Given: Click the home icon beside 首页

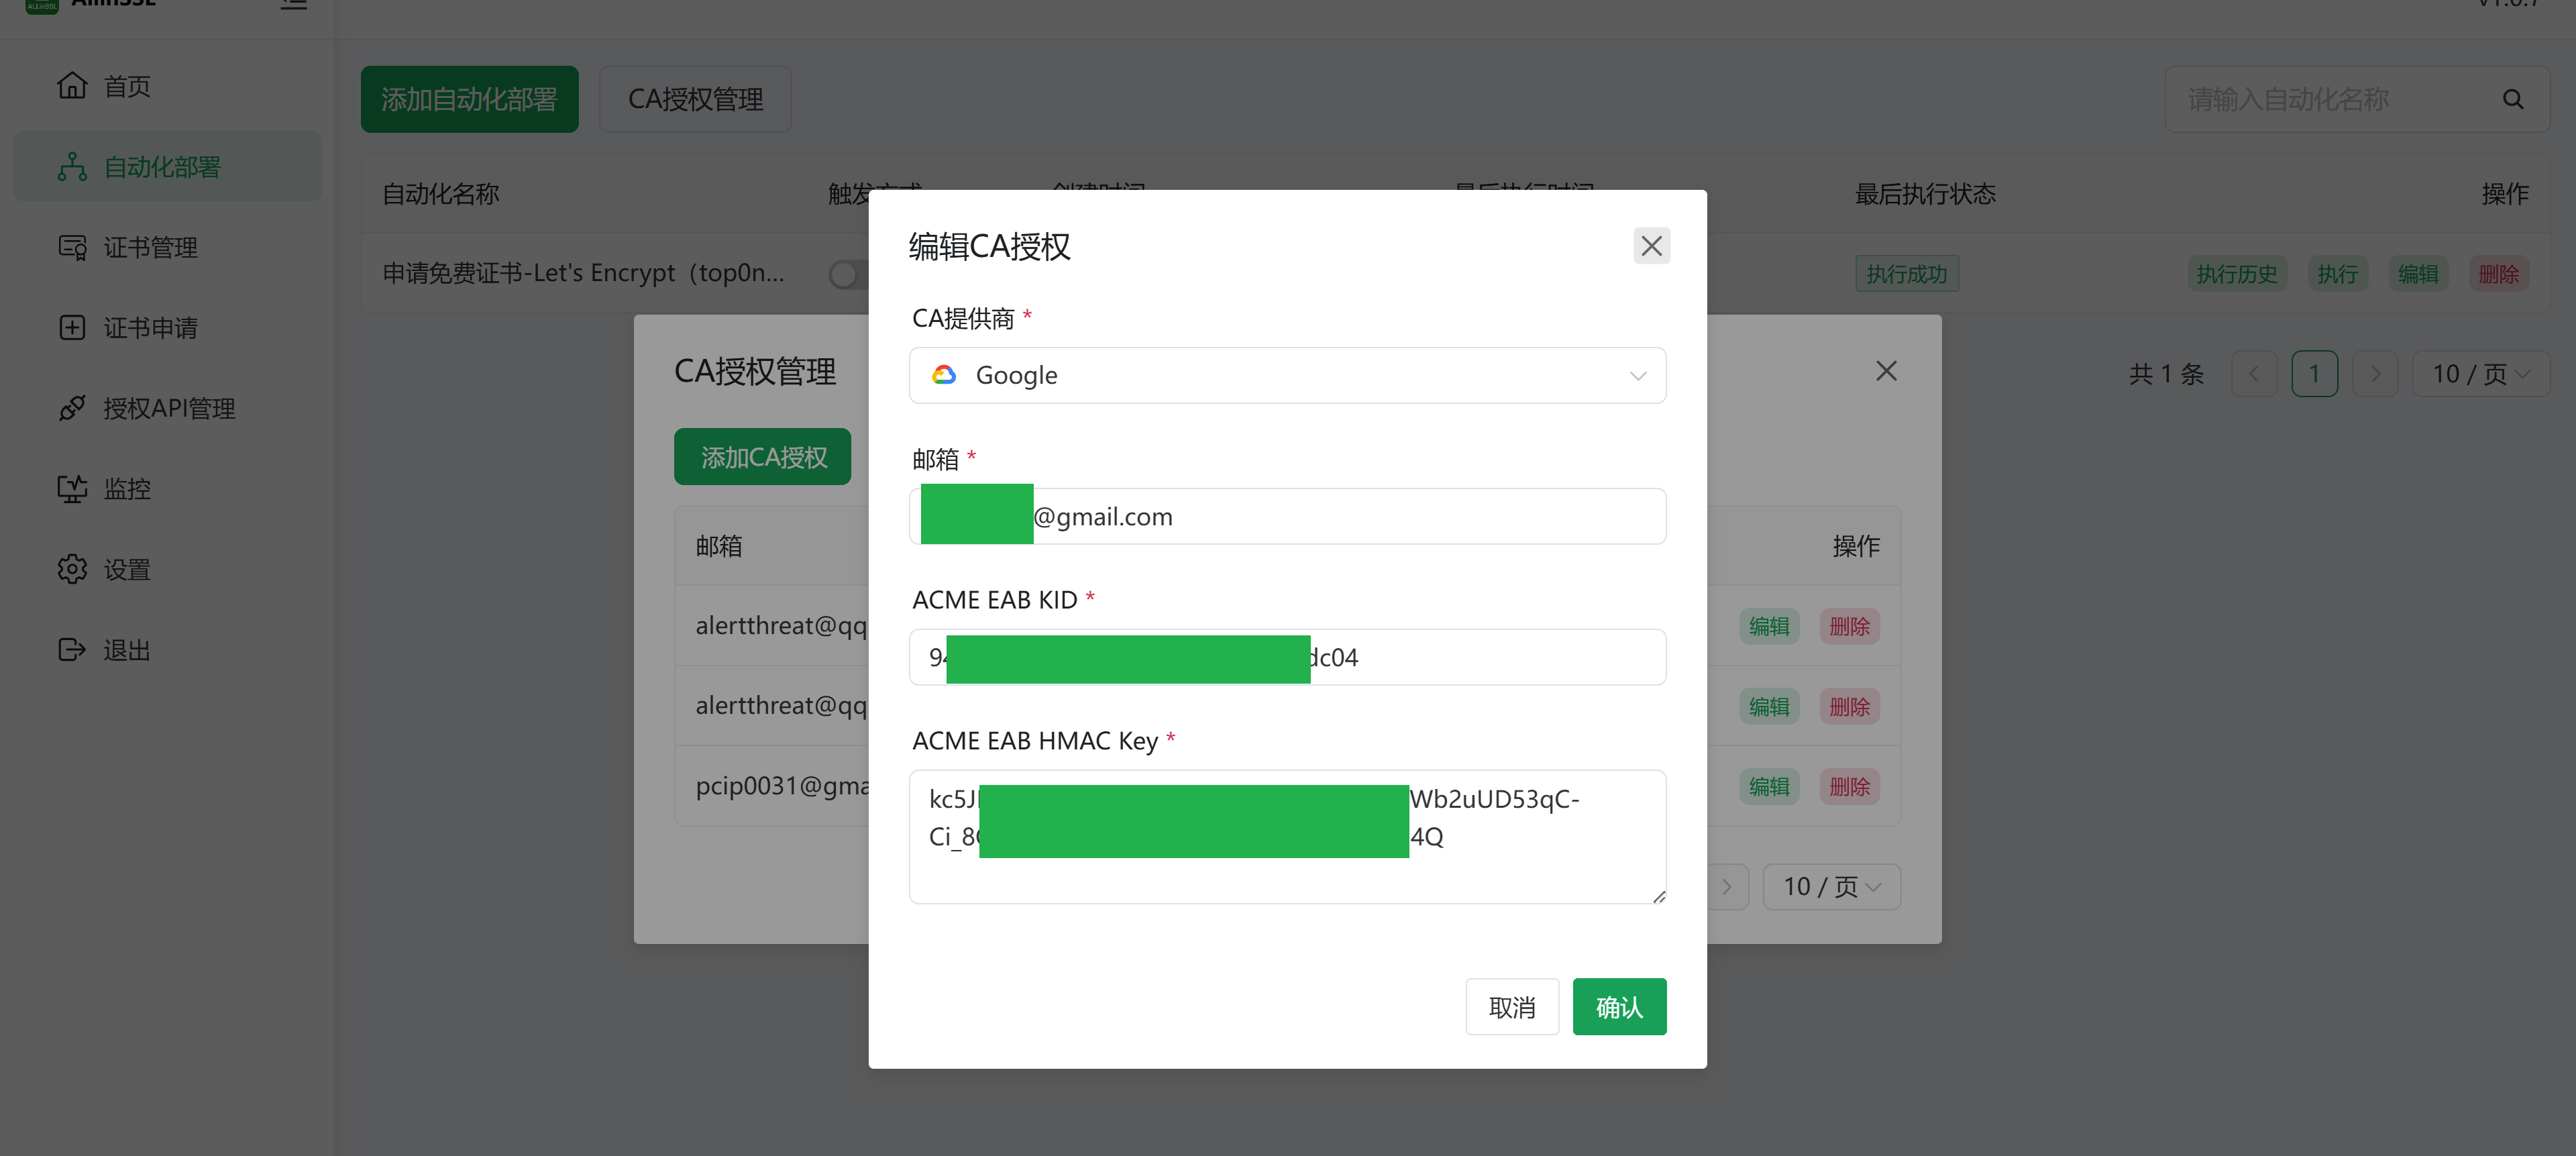Looking at the screenshot, I should pos(72,86).
